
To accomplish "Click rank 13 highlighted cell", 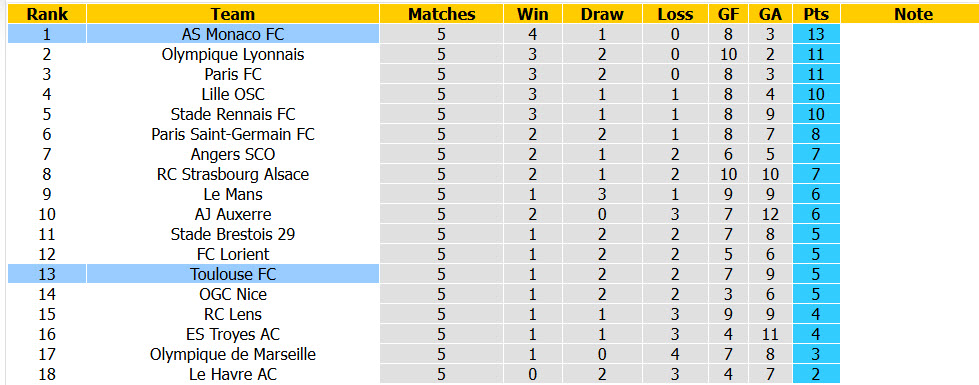I will 47,274.
